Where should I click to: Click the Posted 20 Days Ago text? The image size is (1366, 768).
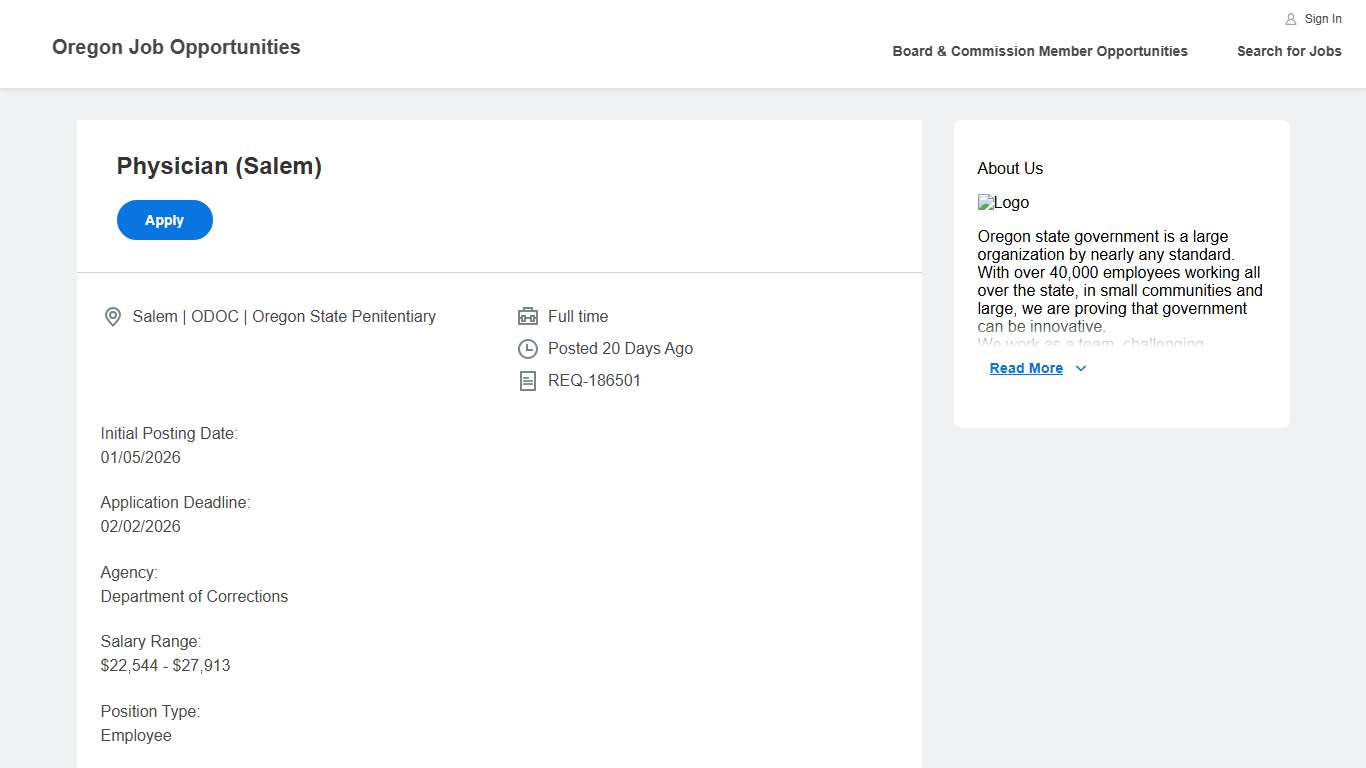pyautogui.click(x=620, y=349)
